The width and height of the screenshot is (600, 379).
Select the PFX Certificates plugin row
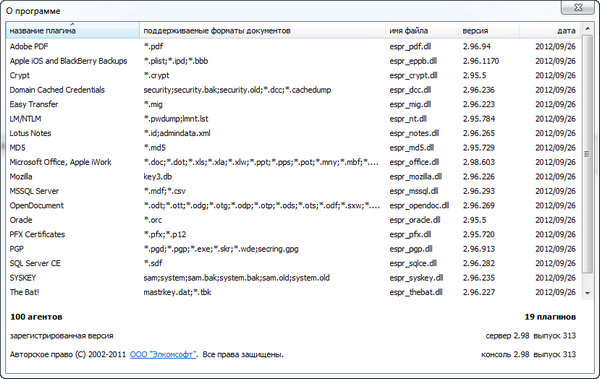click(293, 234)
